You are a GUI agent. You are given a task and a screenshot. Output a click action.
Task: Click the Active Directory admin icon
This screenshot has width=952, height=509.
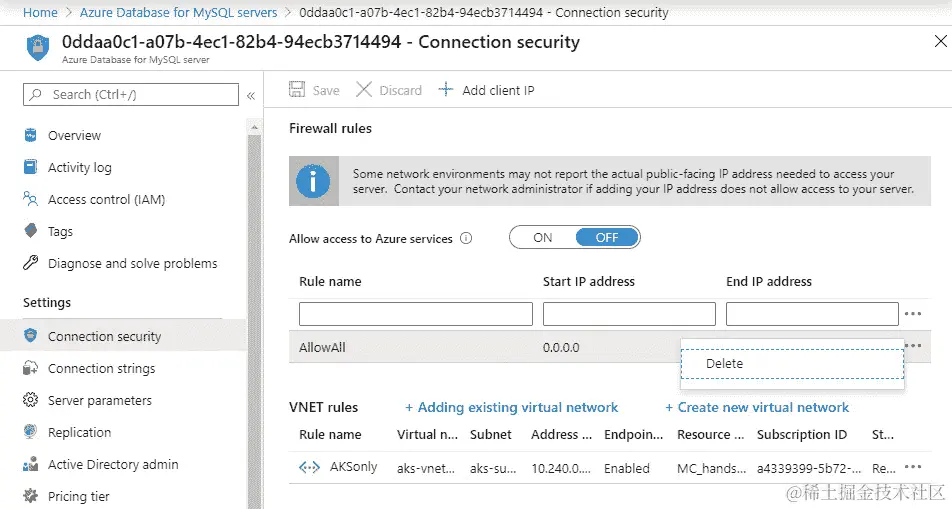point(30,464)
